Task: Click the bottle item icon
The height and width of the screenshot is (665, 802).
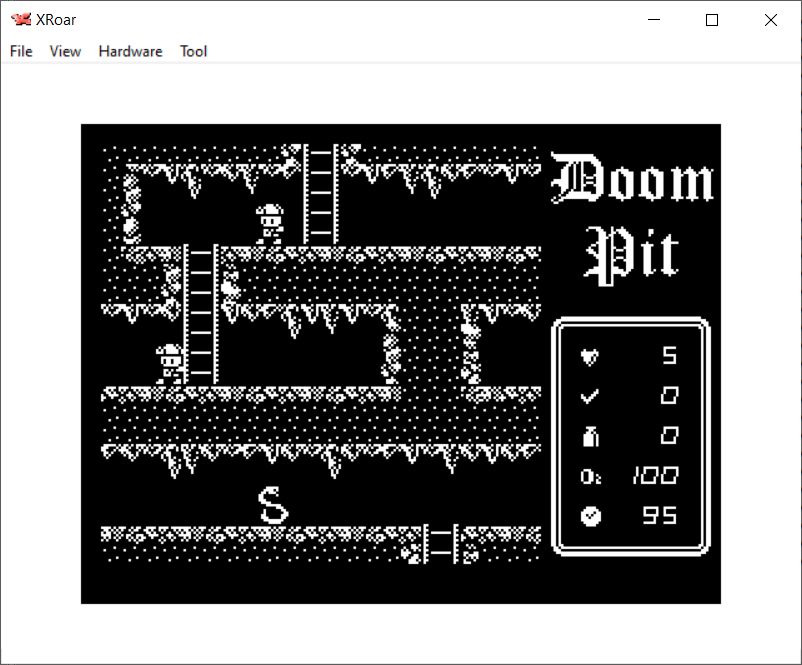Action: tap(590, 436)
